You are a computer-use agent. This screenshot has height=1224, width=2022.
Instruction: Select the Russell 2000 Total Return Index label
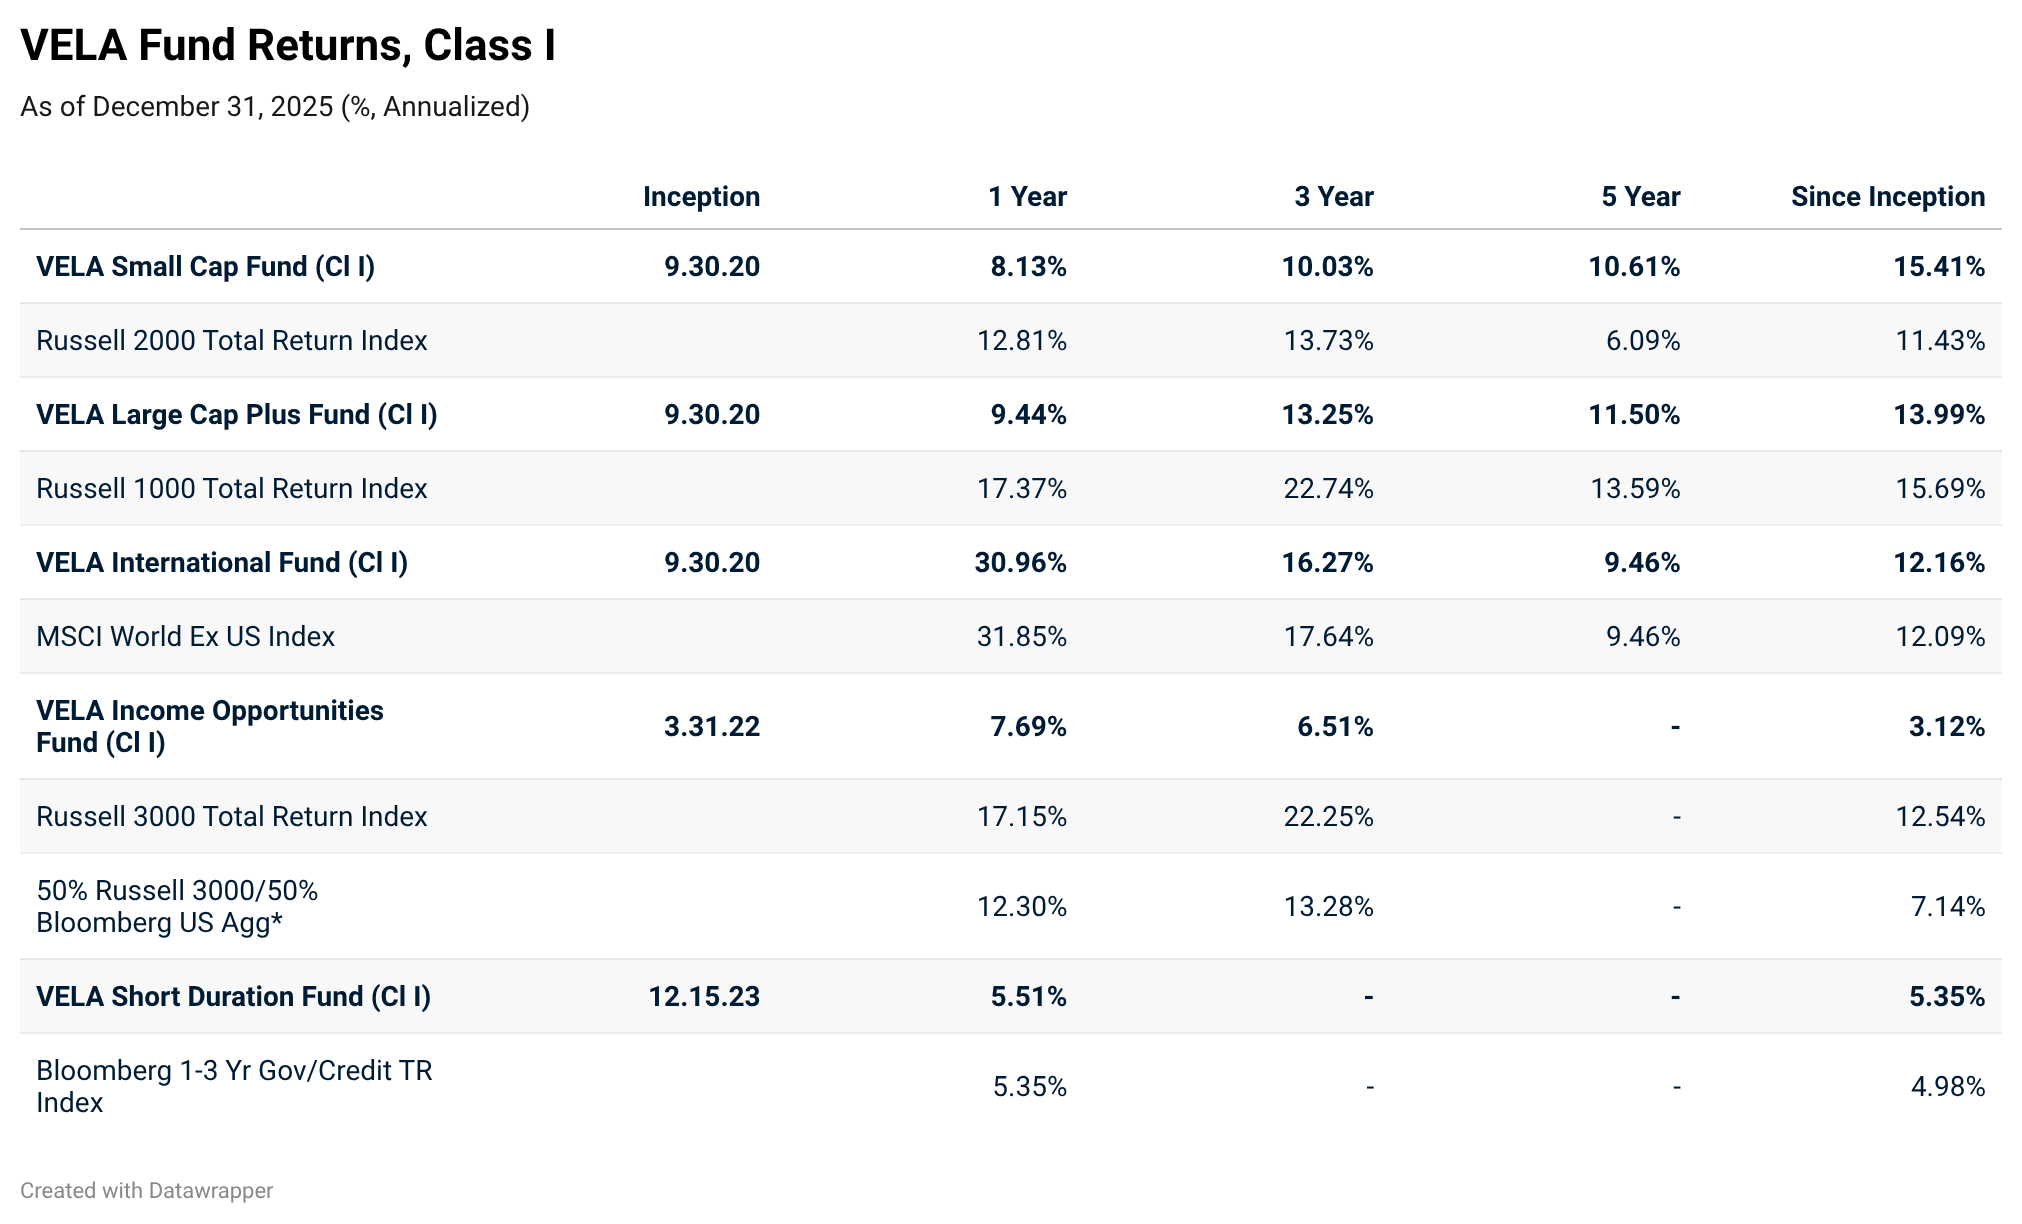(231, 340)
